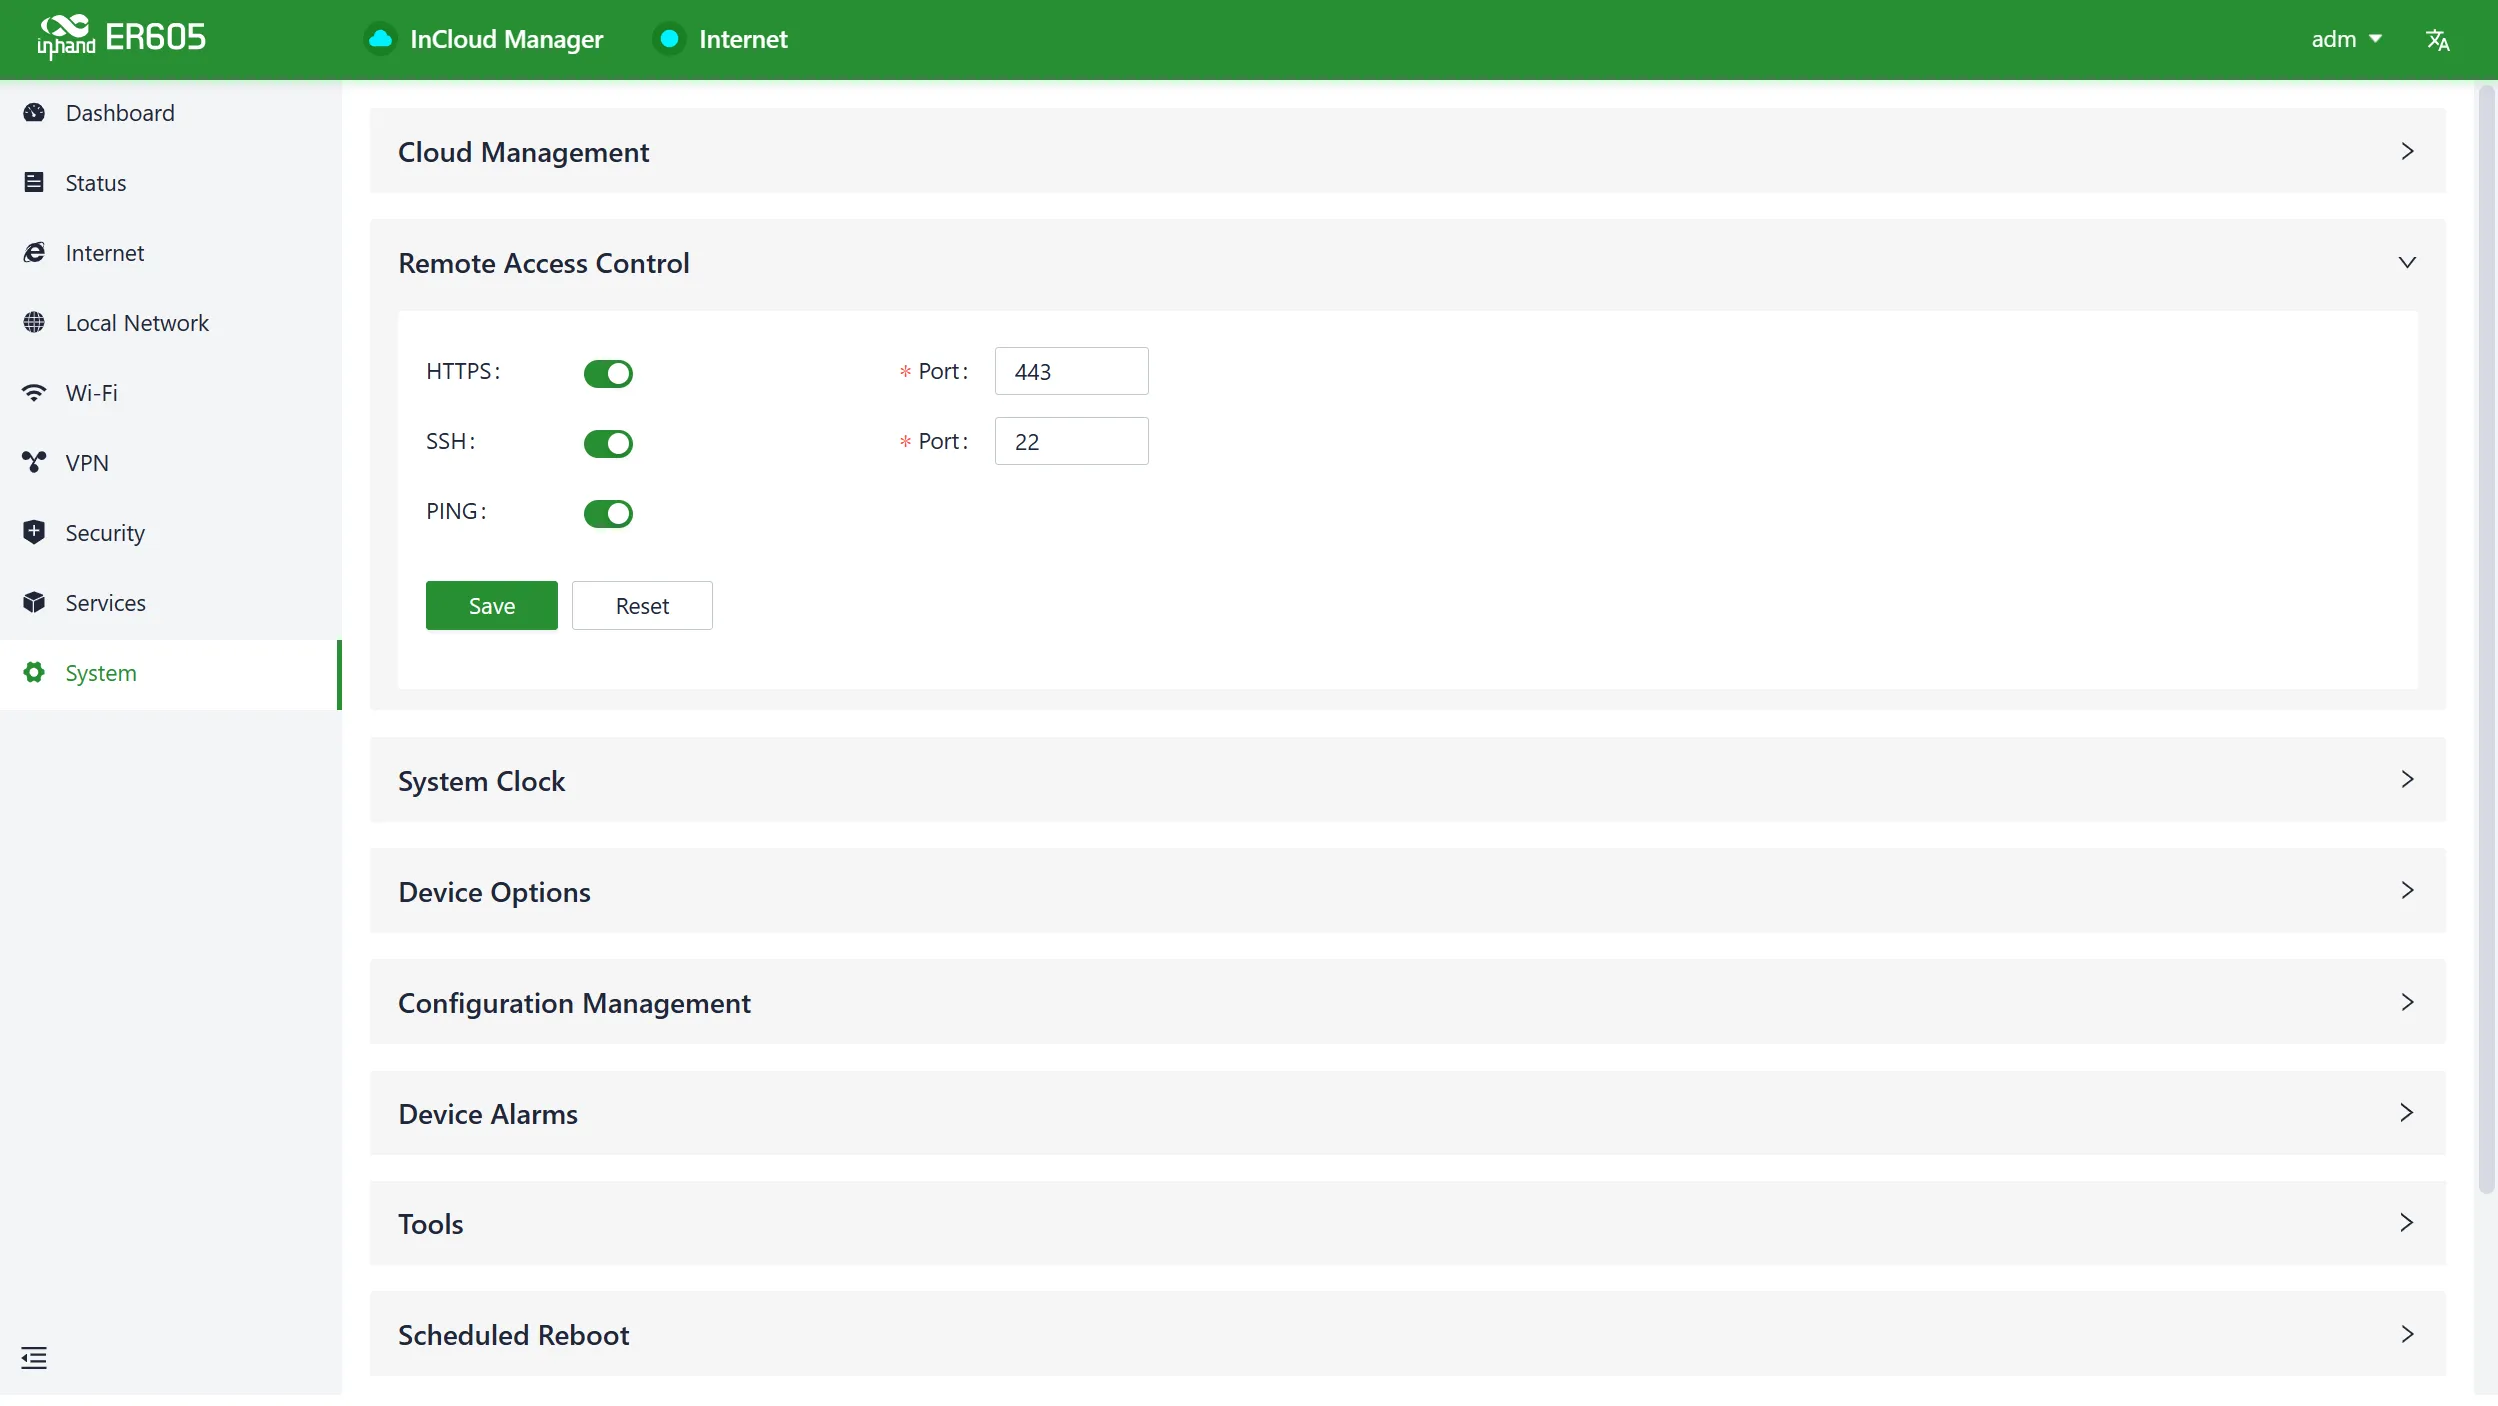Click the Internet connection status dot
Screen dimensions: 2498x1406
[669, 39]
